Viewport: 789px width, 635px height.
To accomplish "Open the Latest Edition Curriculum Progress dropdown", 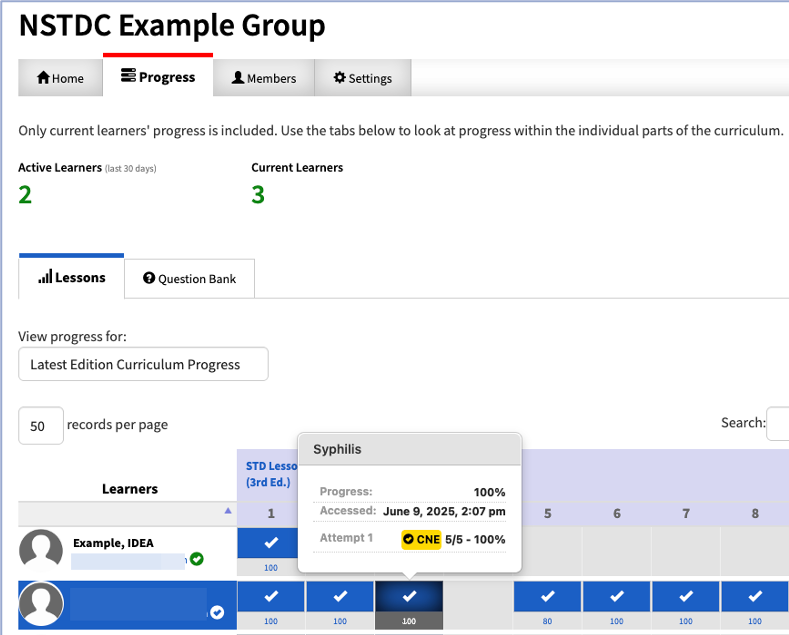I will pyautogui.click(x=143, y=364).
